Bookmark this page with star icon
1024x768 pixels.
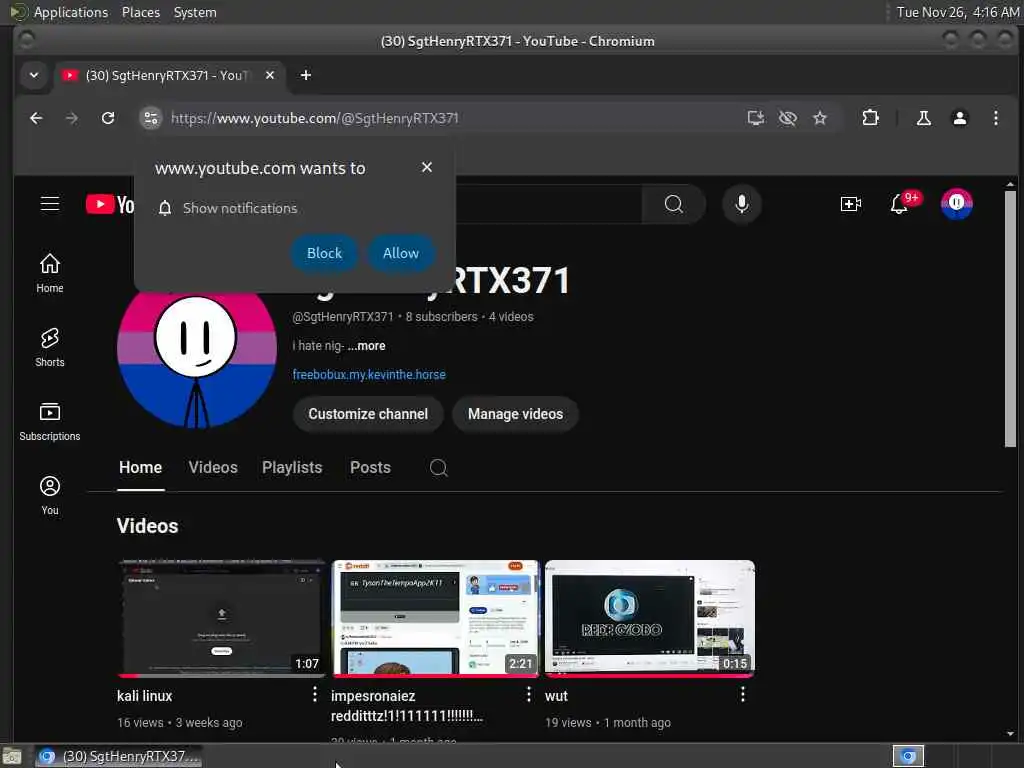820,118
